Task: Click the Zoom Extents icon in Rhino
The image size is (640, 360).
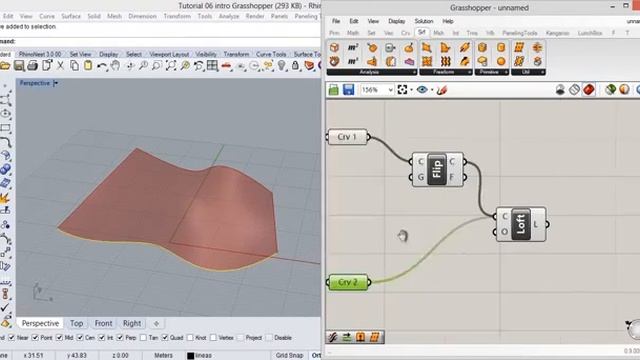Action: click(x=171, y=65)
